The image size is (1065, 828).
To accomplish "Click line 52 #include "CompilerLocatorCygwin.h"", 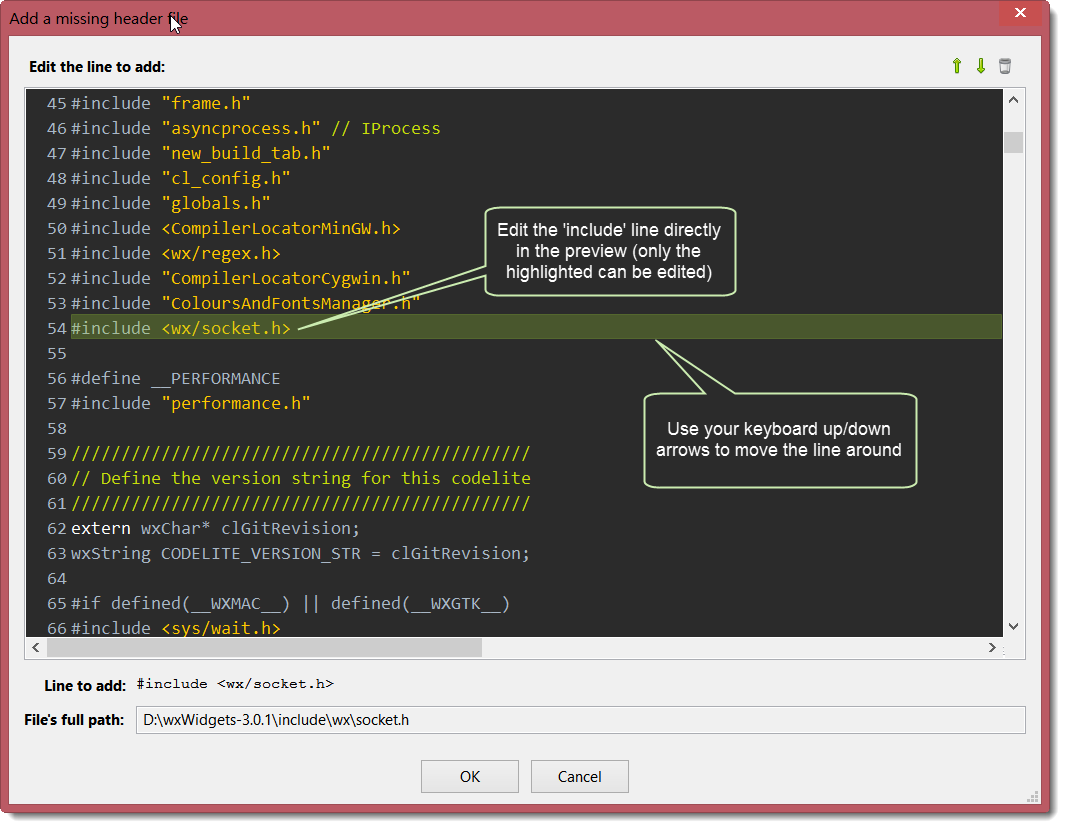I will tap(241, 278).
